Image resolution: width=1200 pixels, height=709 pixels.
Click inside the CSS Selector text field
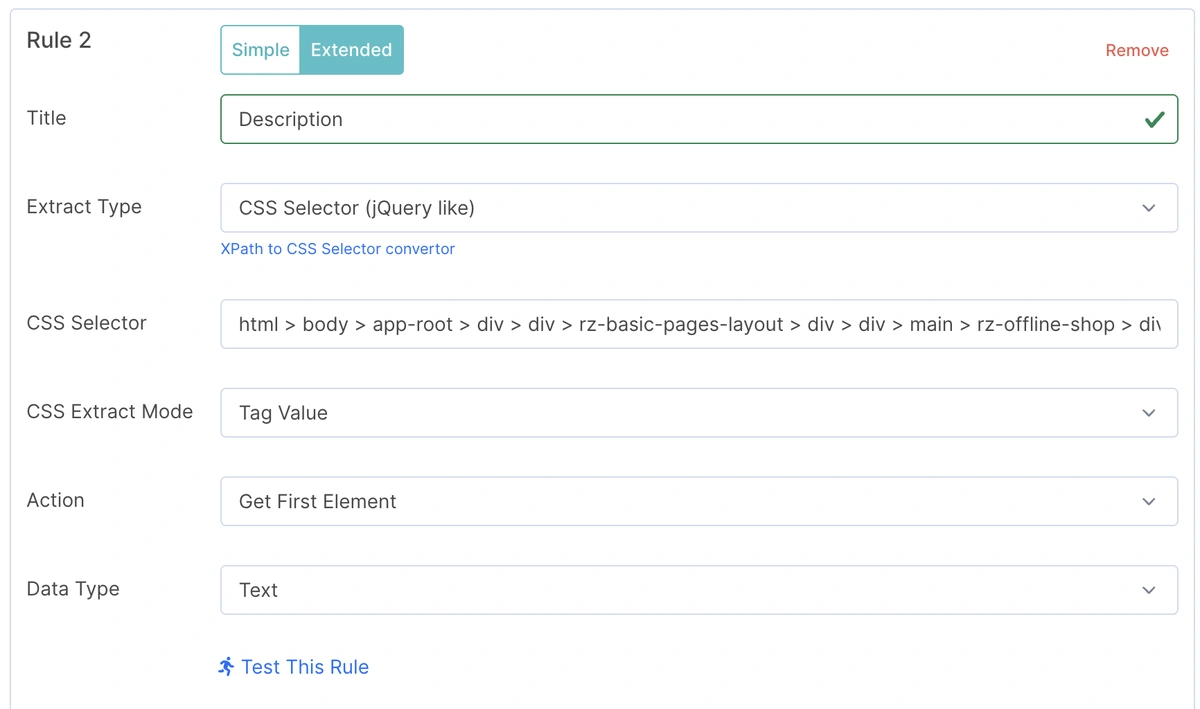tap(698, 324)
